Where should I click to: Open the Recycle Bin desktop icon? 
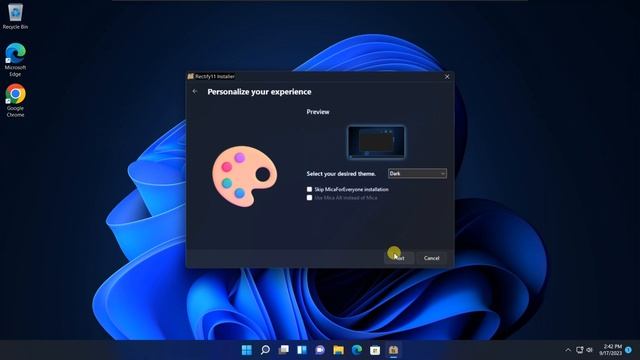[x=16, y=16]
